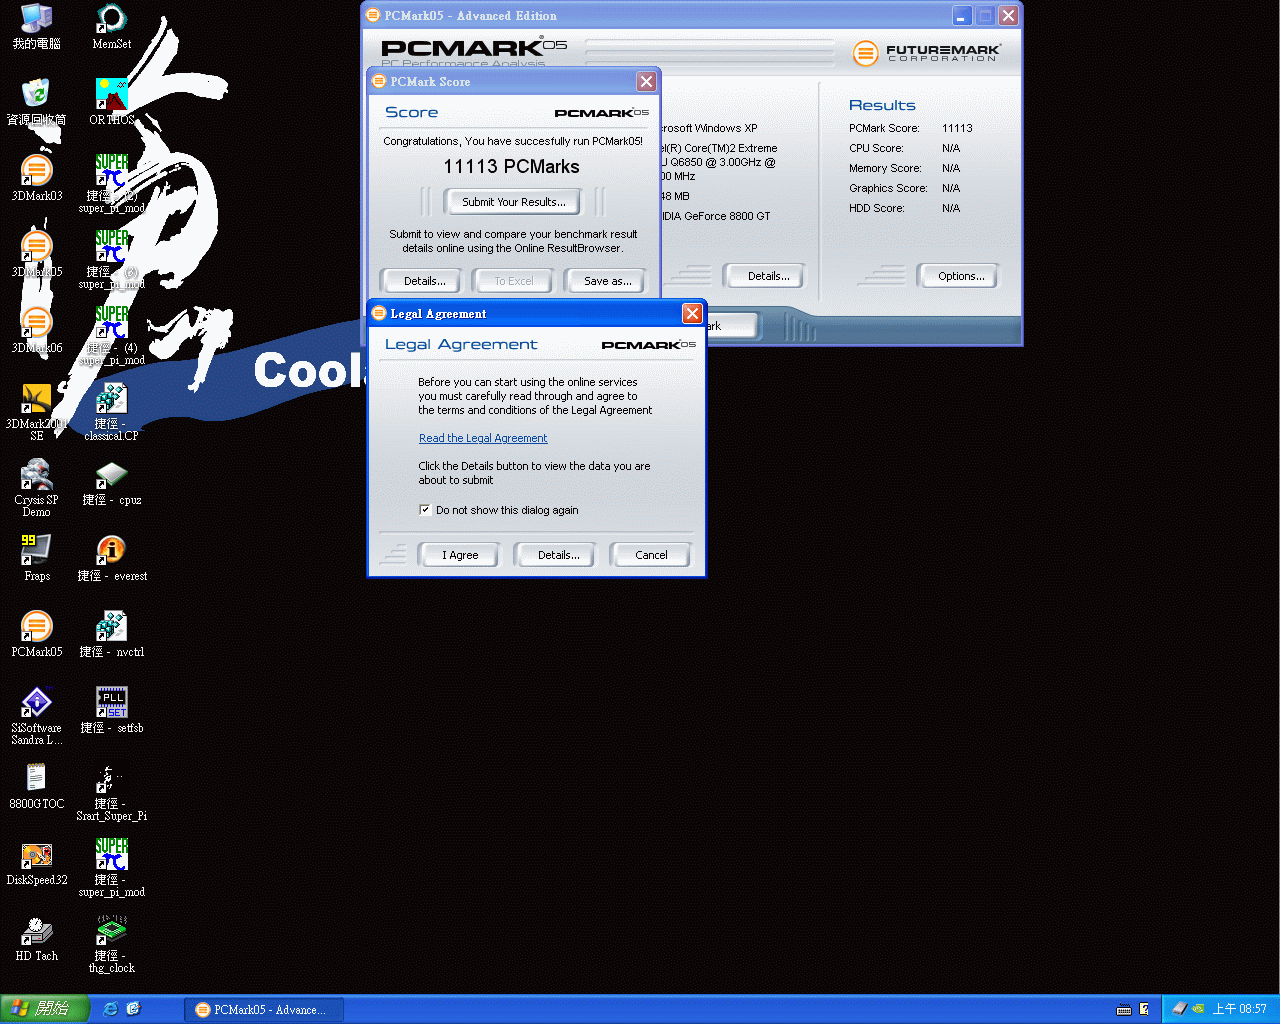Open Details in the PCMark Score dialog
Viewport: 1280px width, 1024px height.
click(424, 281)
